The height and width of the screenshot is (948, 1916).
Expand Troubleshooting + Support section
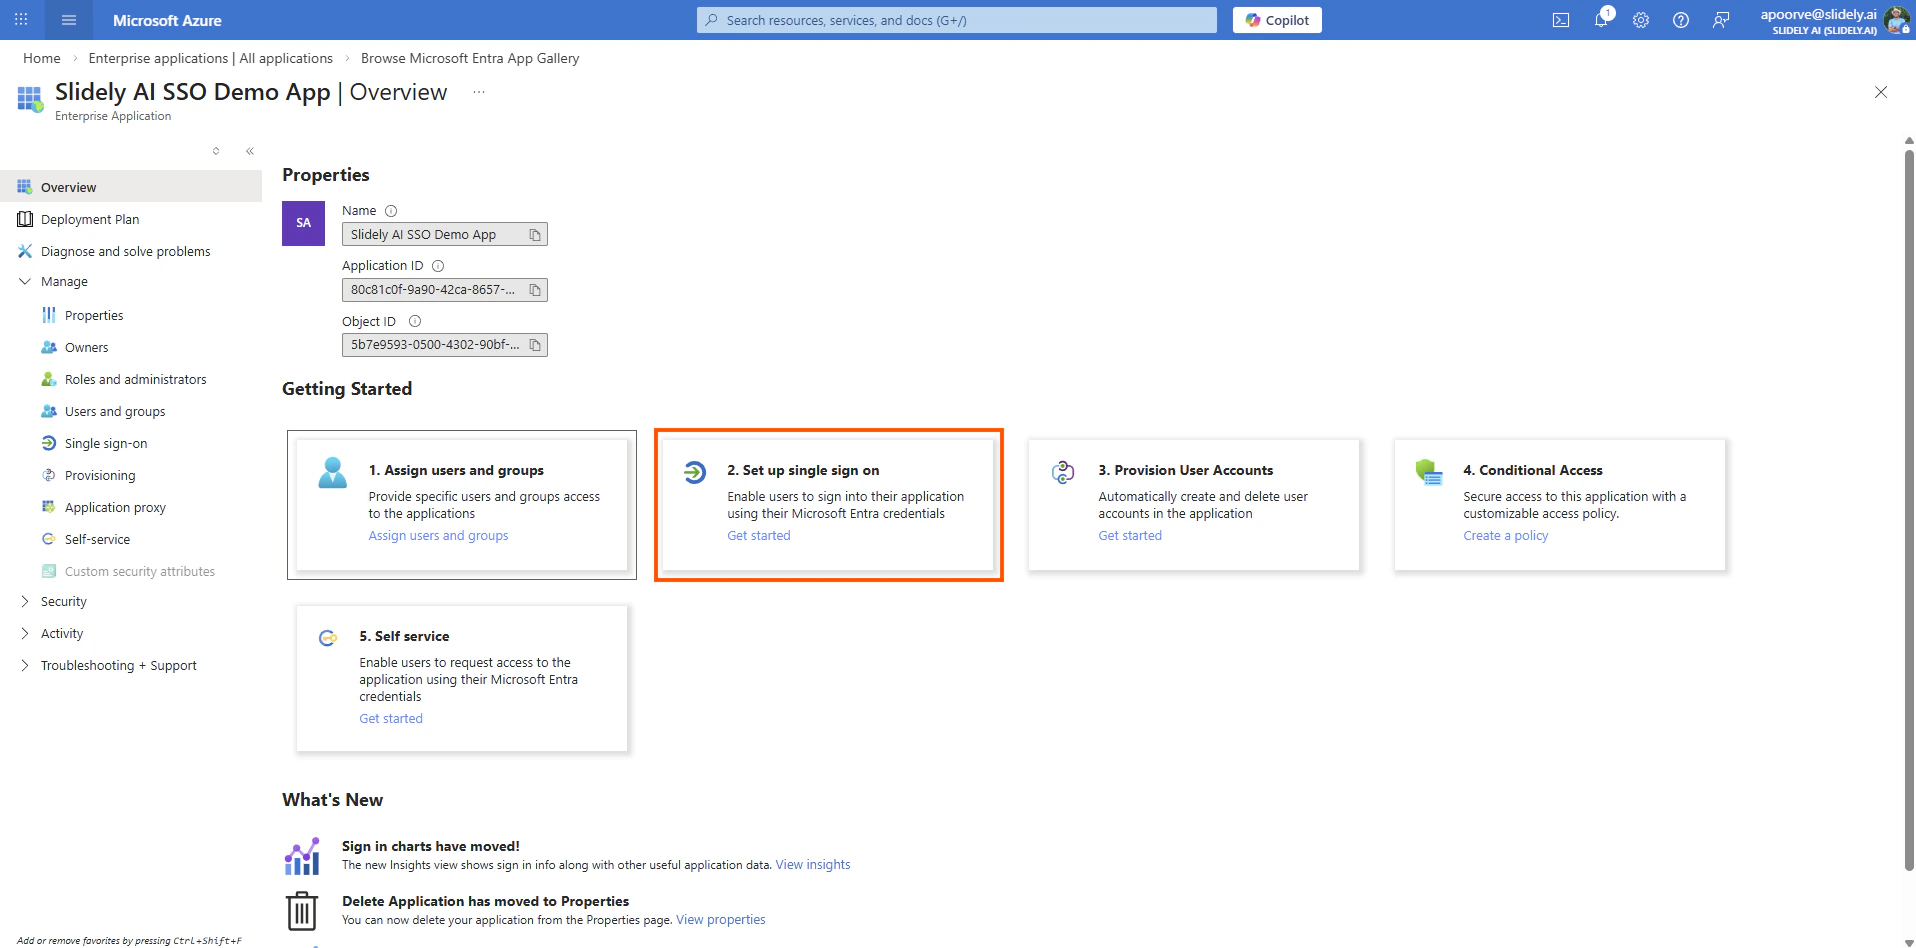coord(25,666)
